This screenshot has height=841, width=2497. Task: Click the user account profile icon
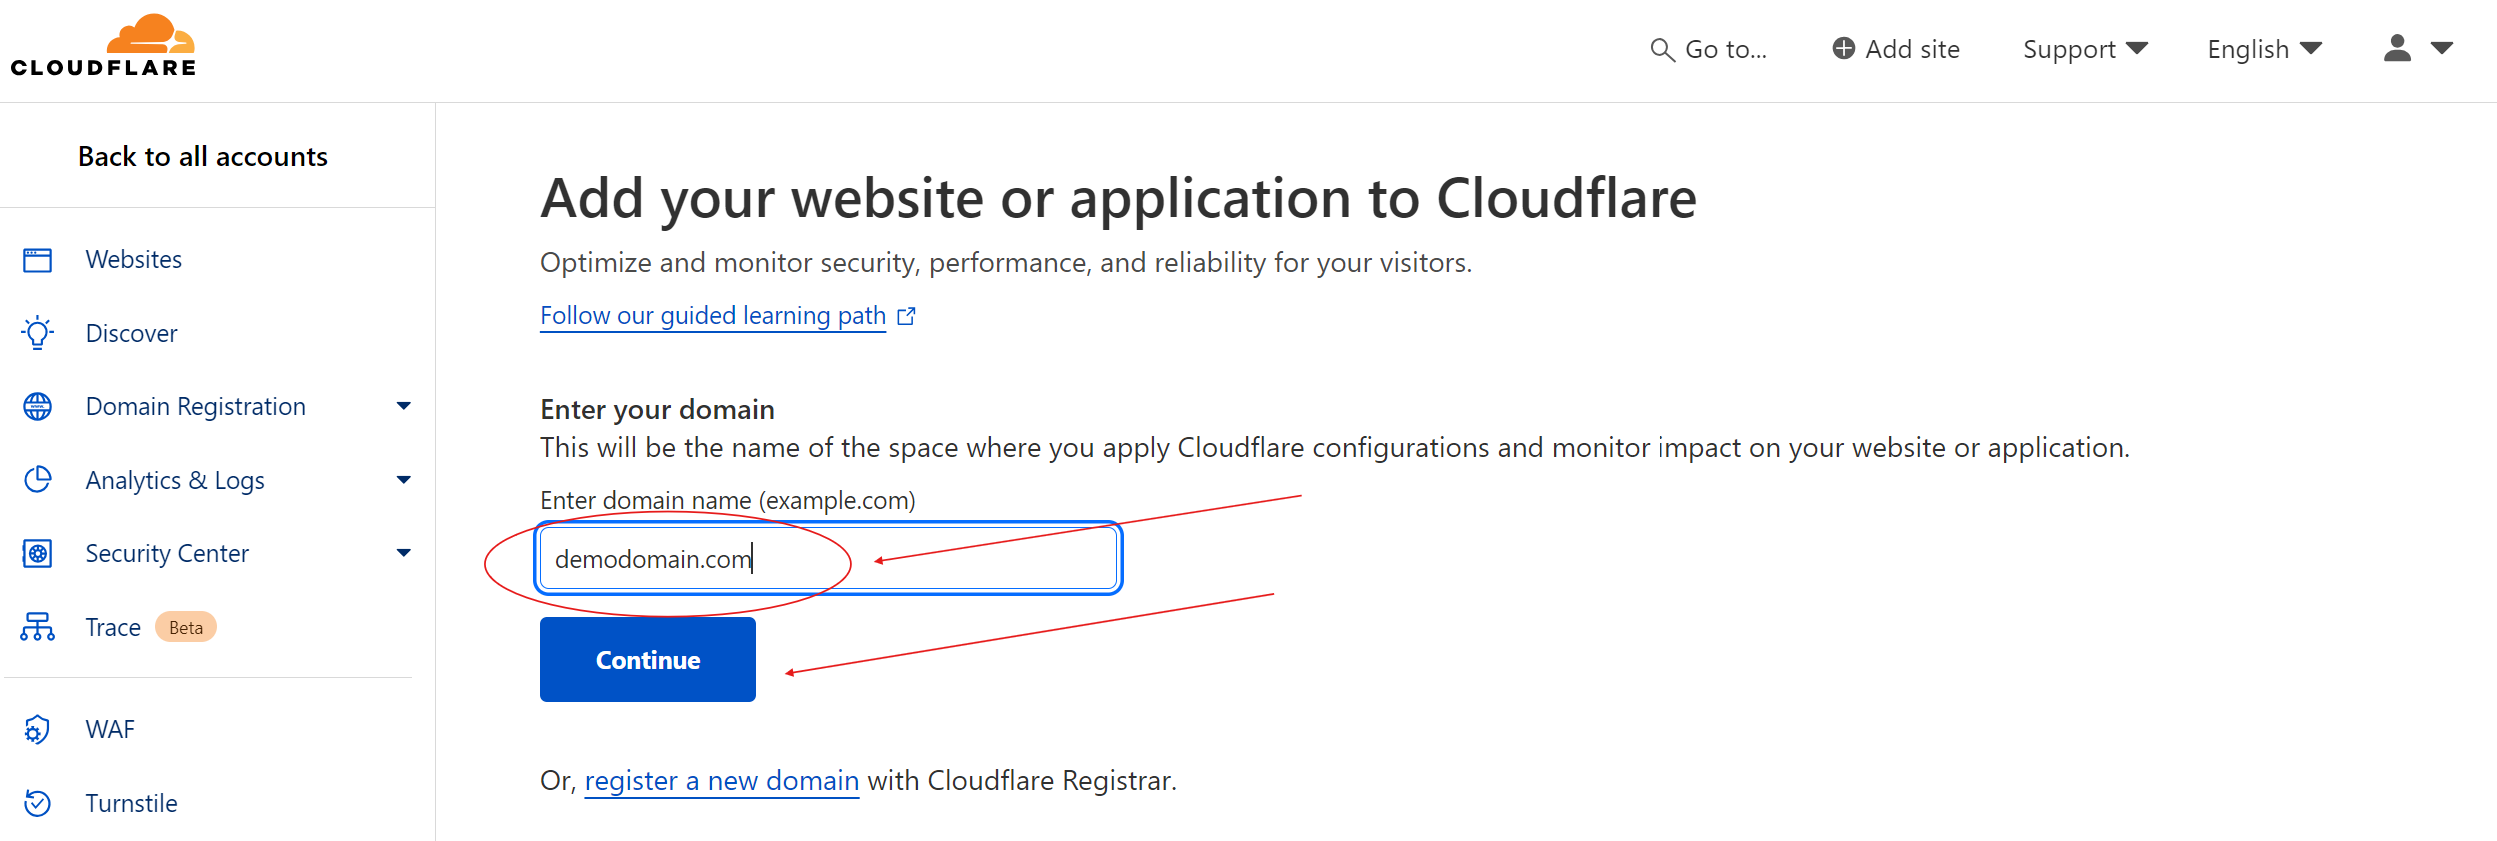[2397, 48]
